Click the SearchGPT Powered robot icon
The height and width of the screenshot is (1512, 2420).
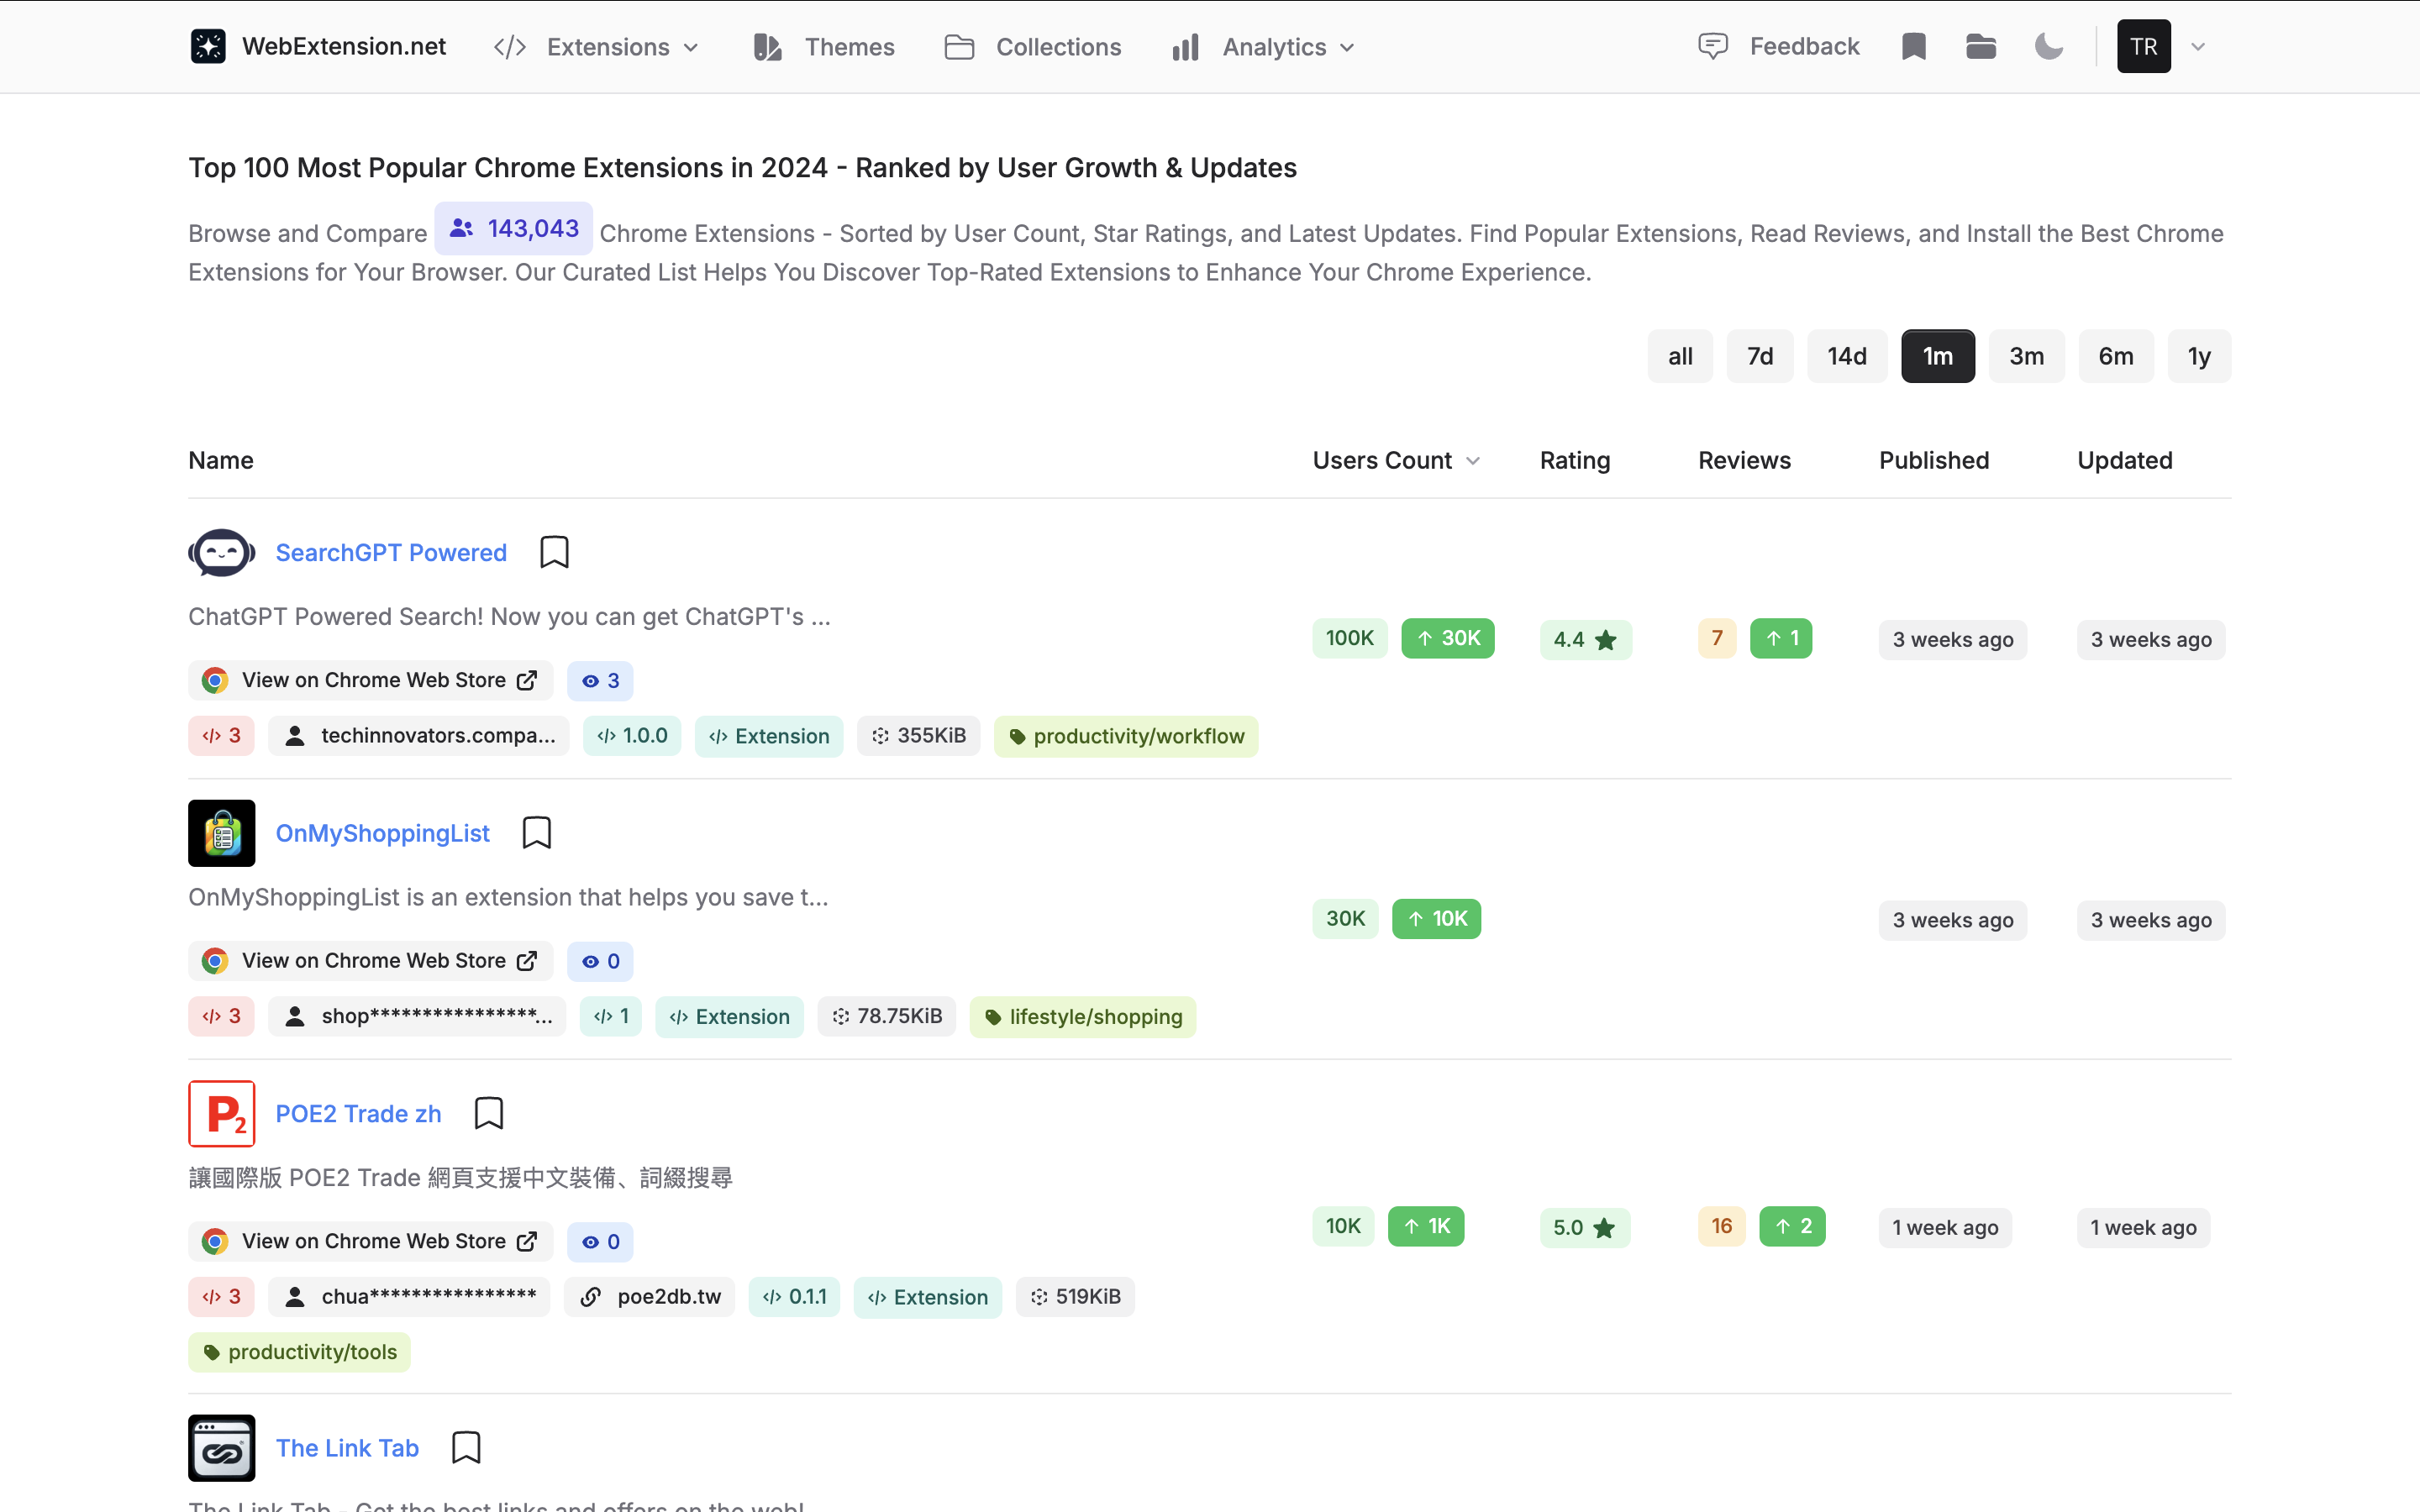point(222,552)
